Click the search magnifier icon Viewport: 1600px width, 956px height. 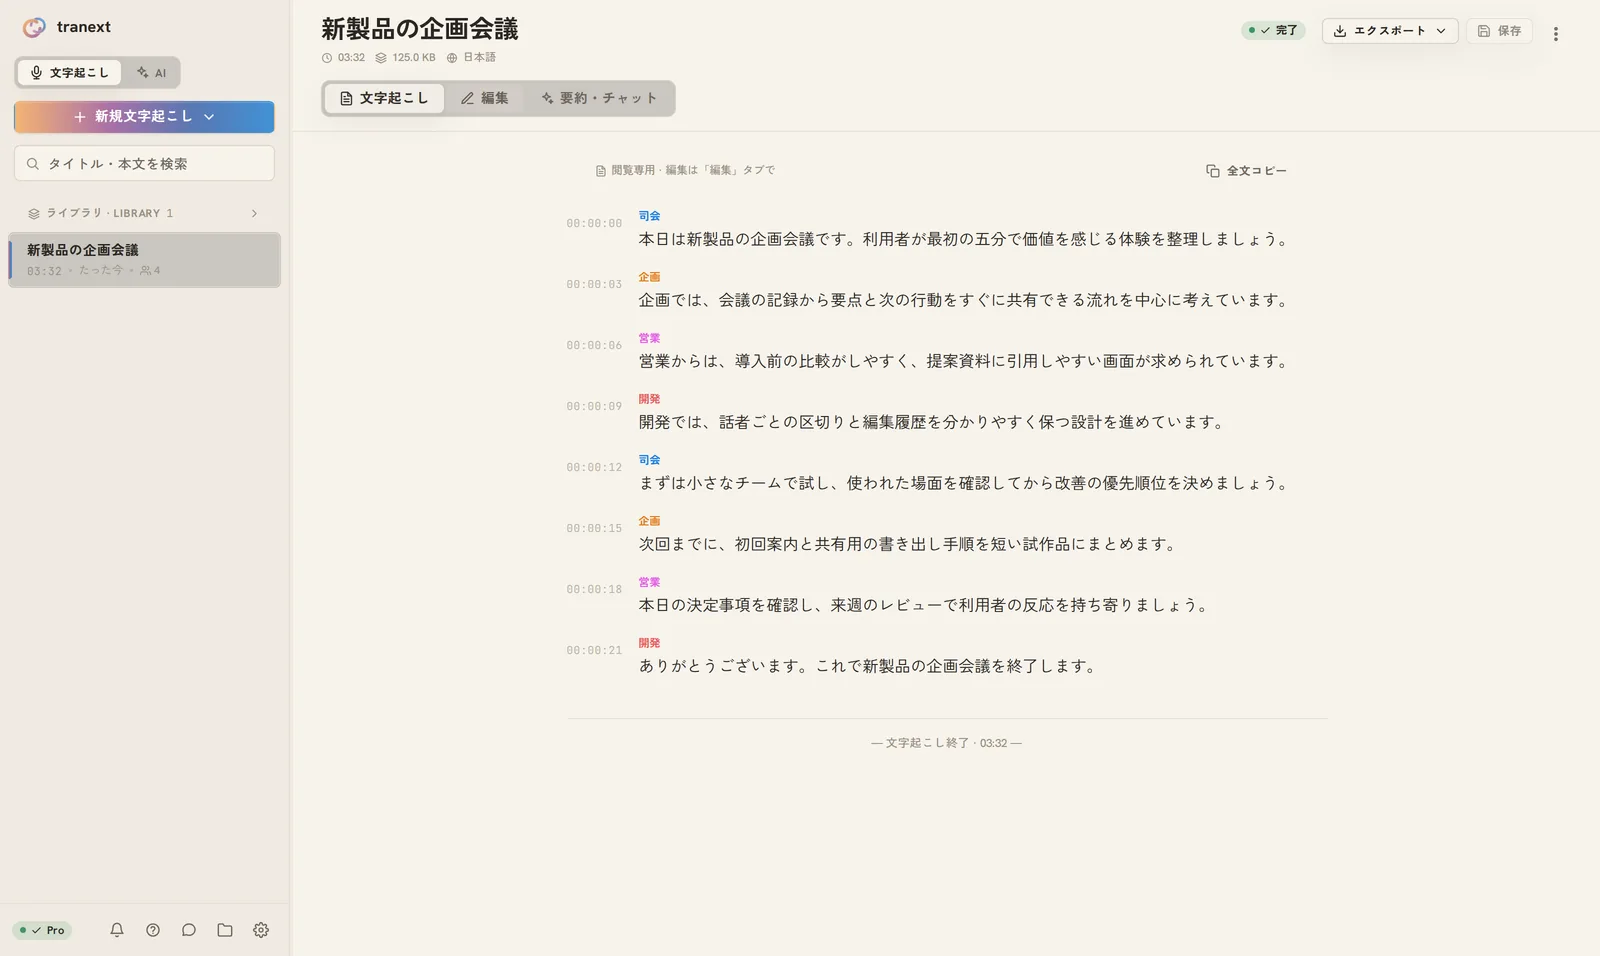tap(33, 164)
